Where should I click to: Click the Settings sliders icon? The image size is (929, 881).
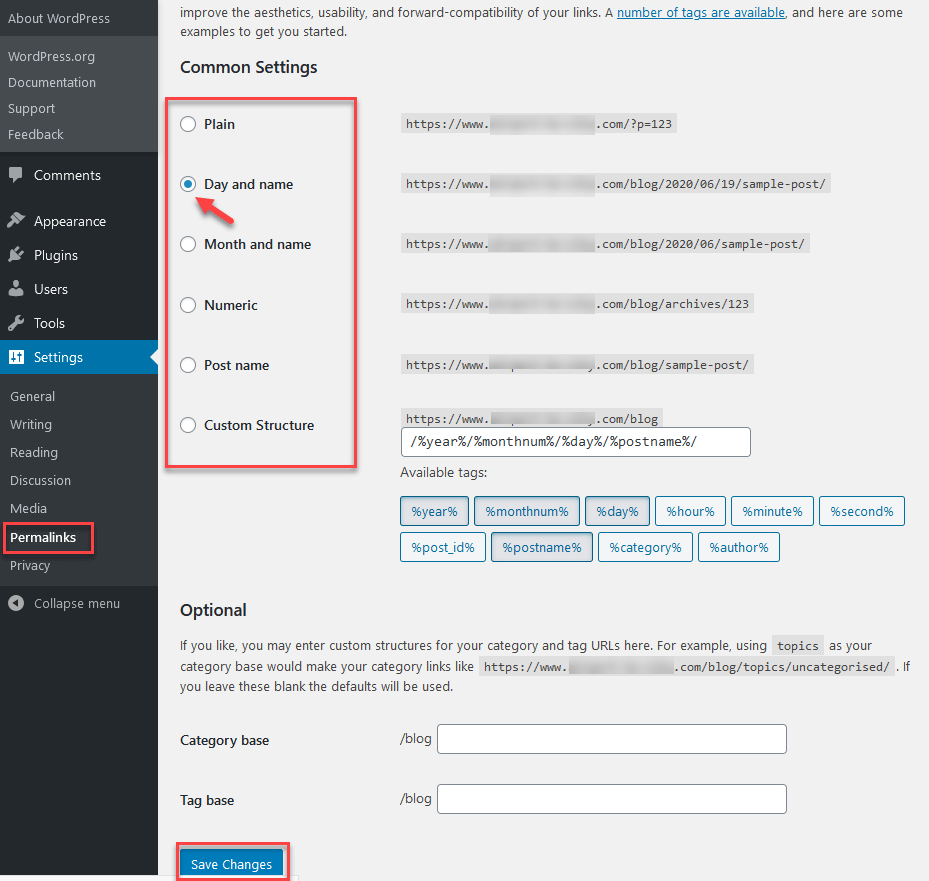click(x=17, y=357)
